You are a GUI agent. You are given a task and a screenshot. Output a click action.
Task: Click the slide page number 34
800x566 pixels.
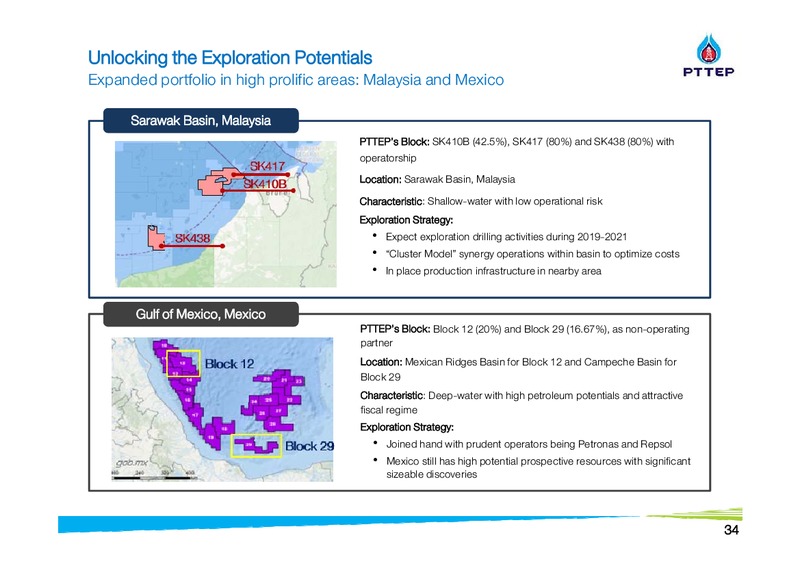731,530
